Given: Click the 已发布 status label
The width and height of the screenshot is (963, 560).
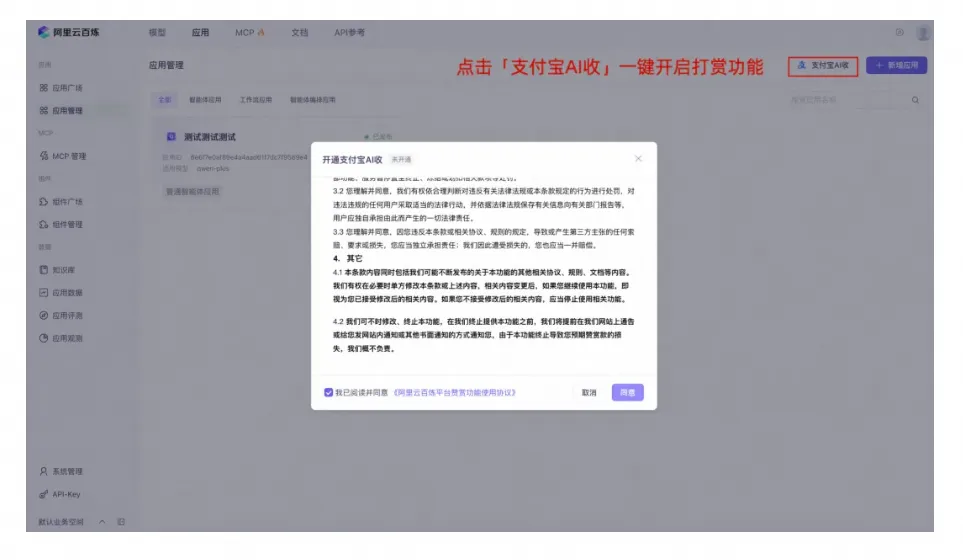Looking at the screenshot, I should [x=378, y=137].
